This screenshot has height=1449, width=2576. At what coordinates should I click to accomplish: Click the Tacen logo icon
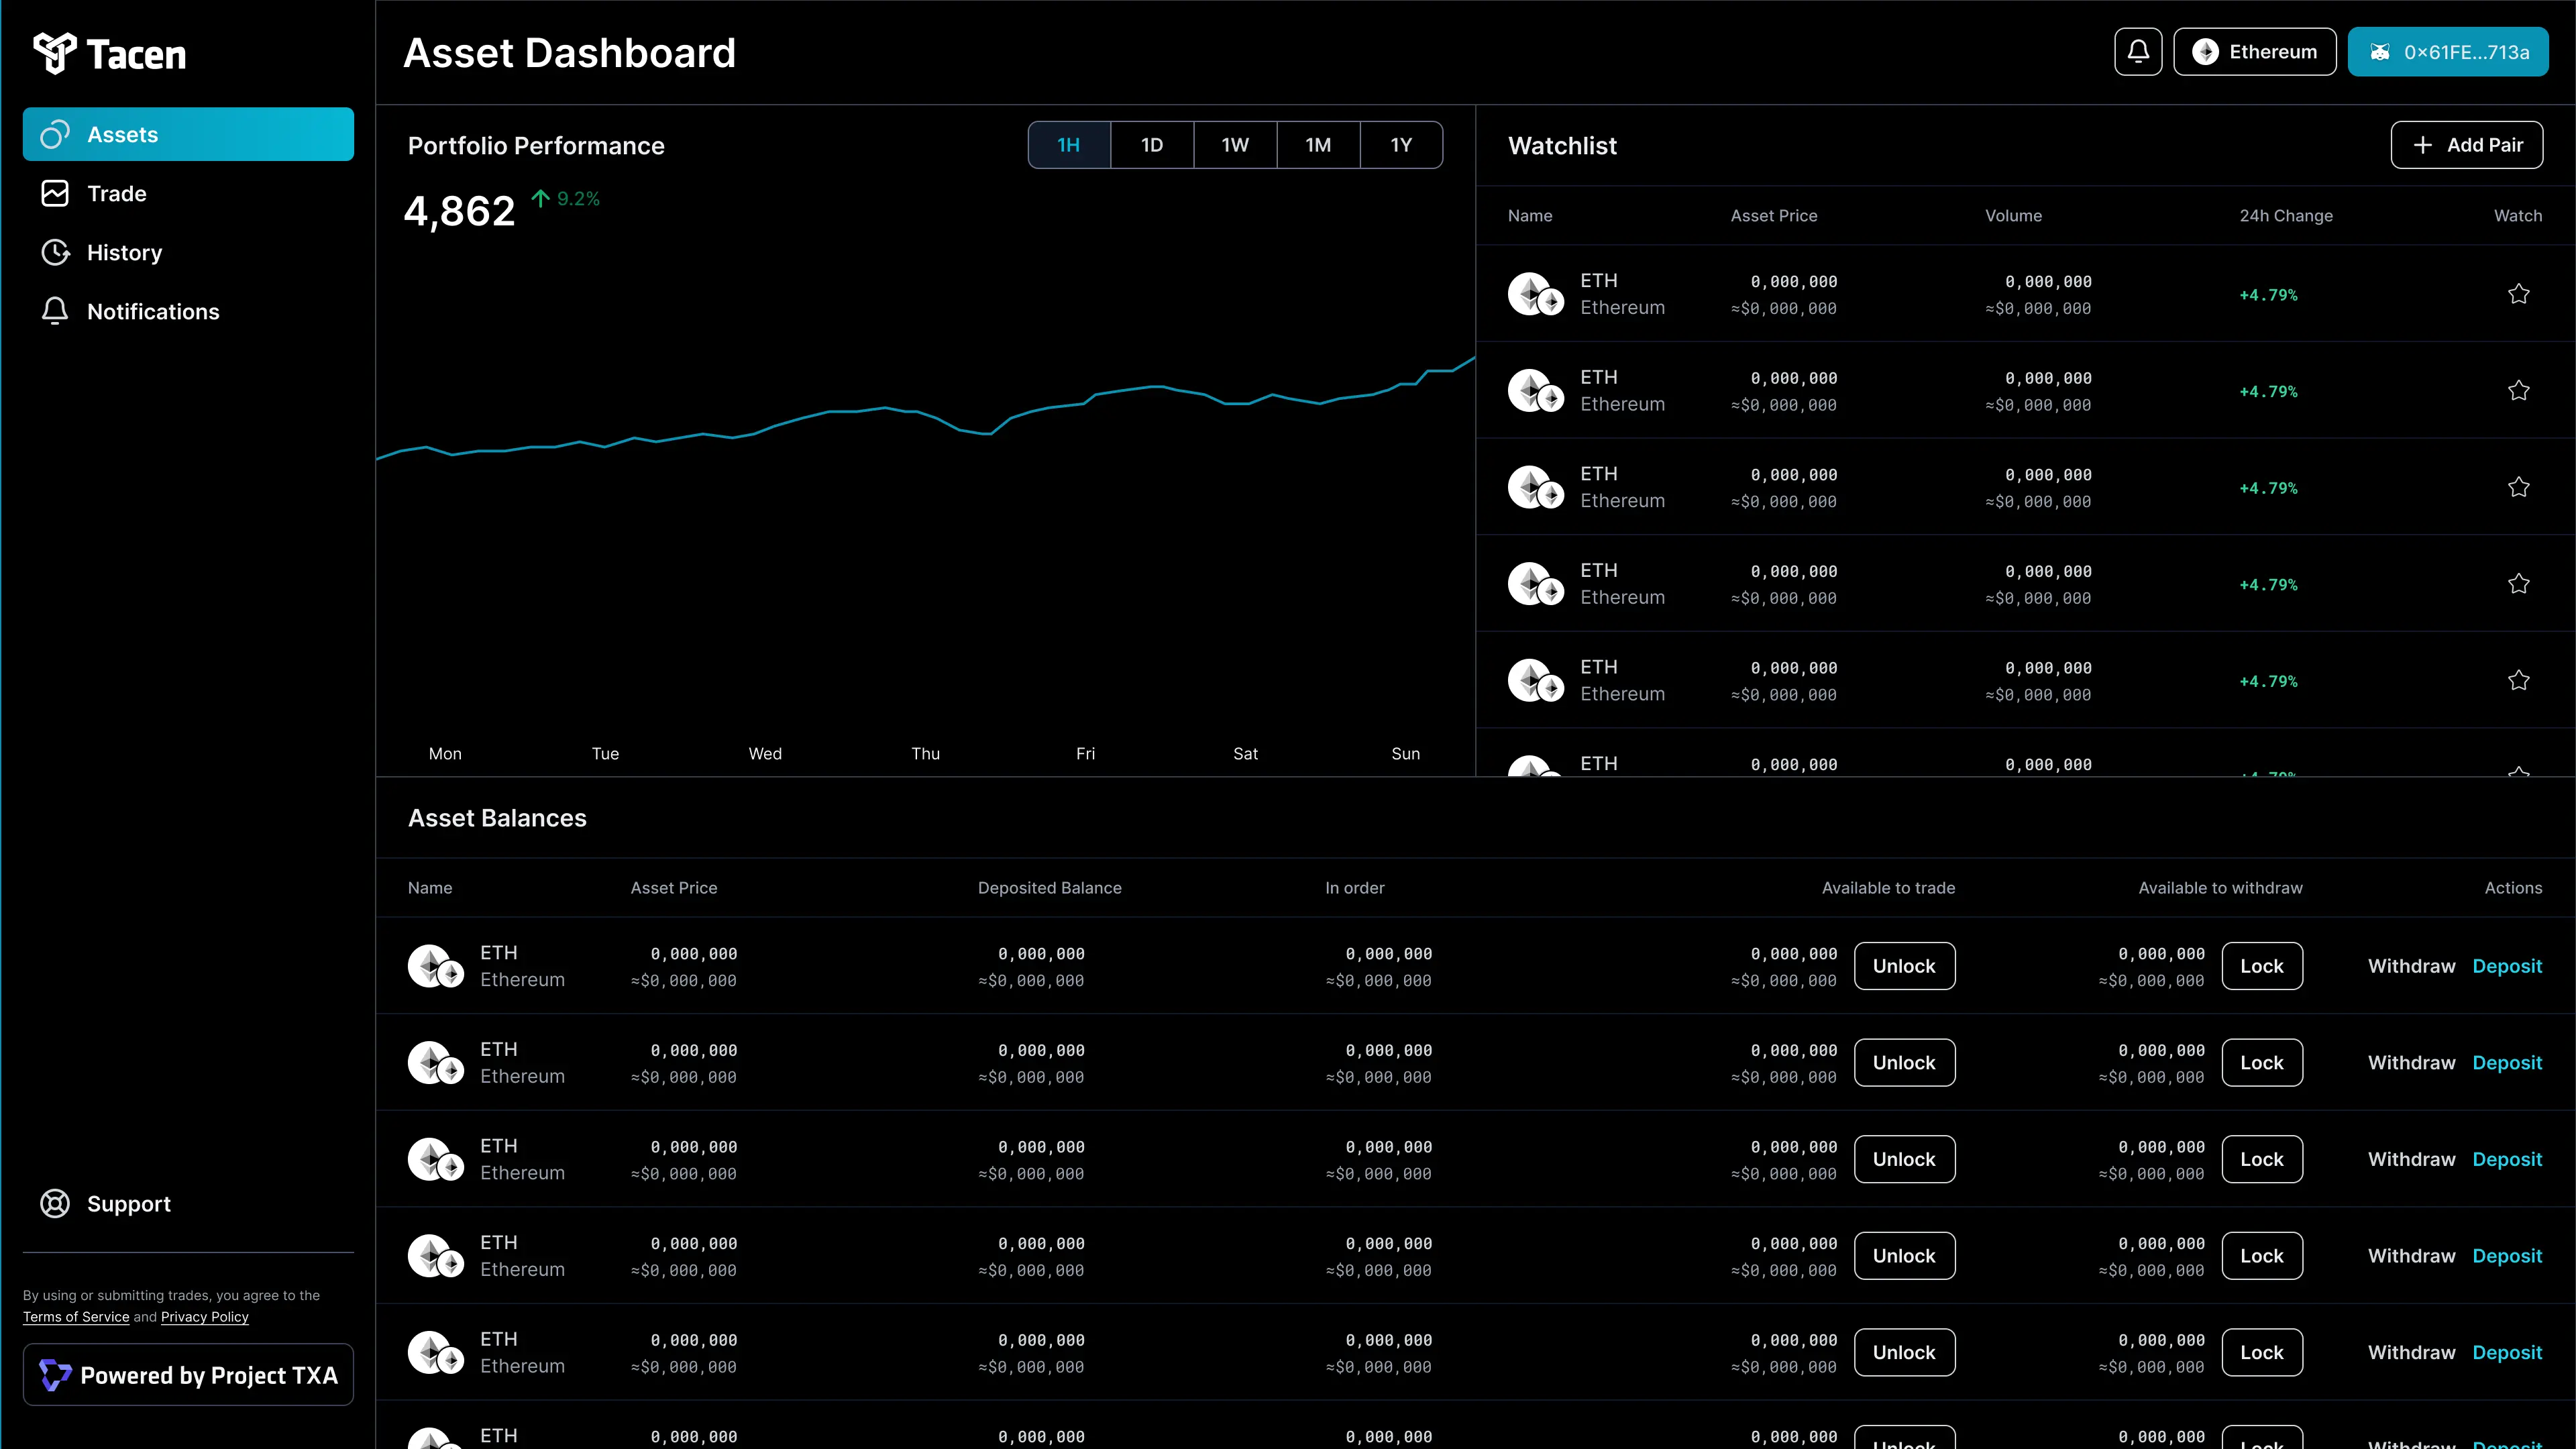(54, 53)
